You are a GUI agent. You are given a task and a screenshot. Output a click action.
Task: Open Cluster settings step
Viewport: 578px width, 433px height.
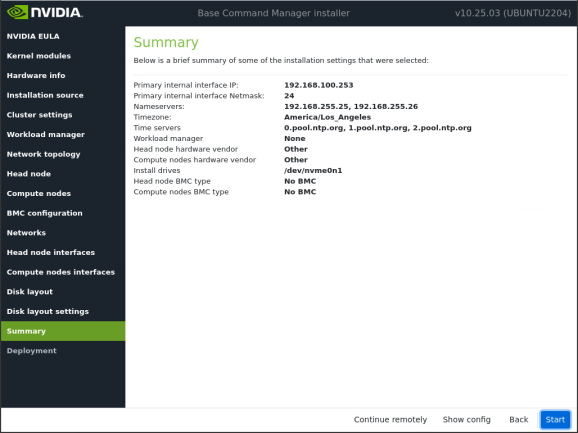point(39,115)
